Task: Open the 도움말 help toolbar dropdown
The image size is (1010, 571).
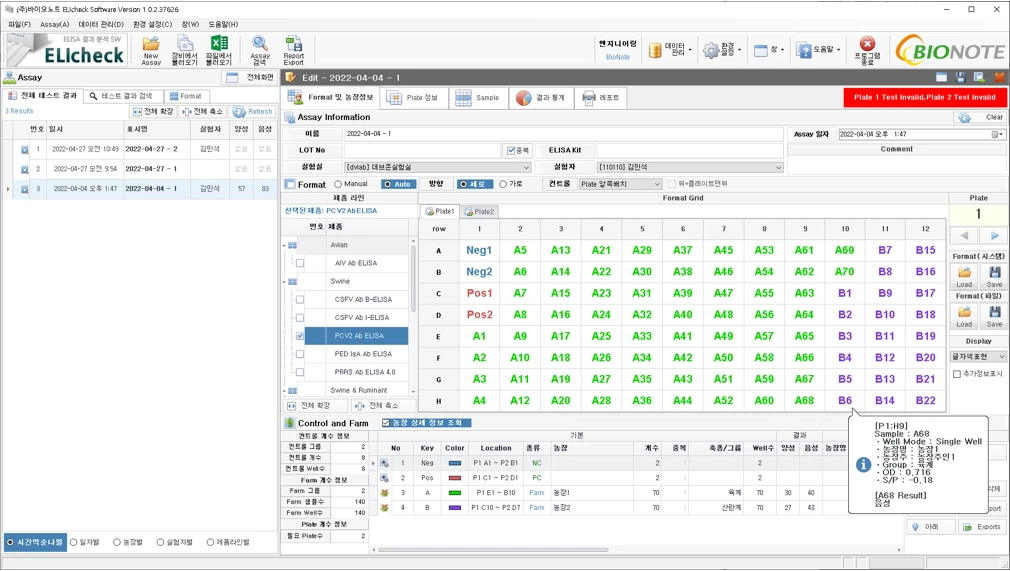Action: tap(818, 50)
